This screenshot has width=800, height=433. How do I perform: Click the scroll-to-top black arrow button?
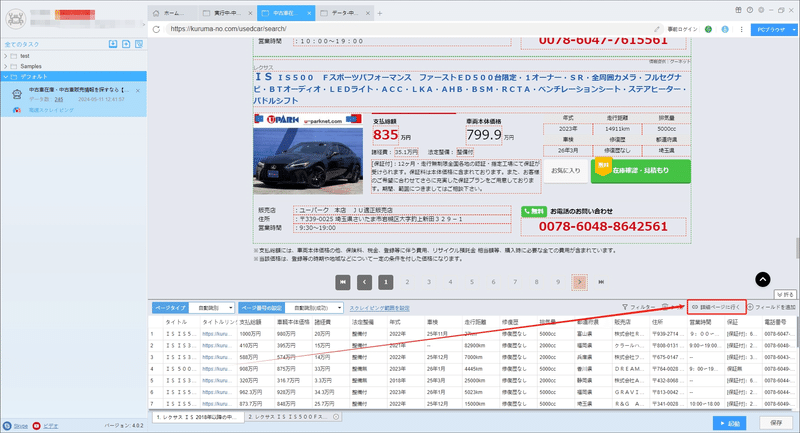pyautogui.click(x=763, y=279)
